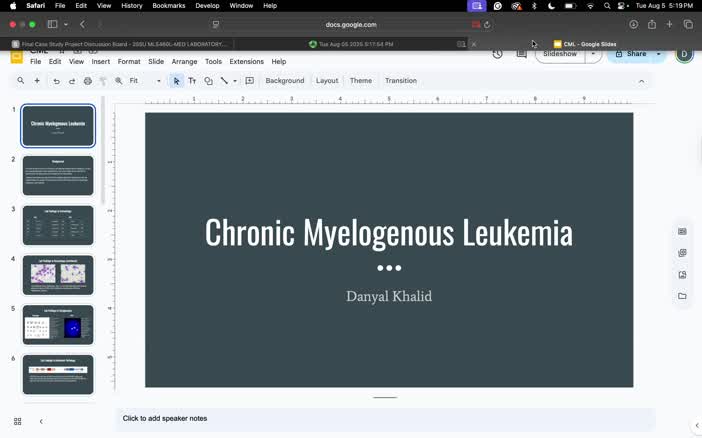
Task: Click the Safari sidebar toggle
Action: [52, 24]
